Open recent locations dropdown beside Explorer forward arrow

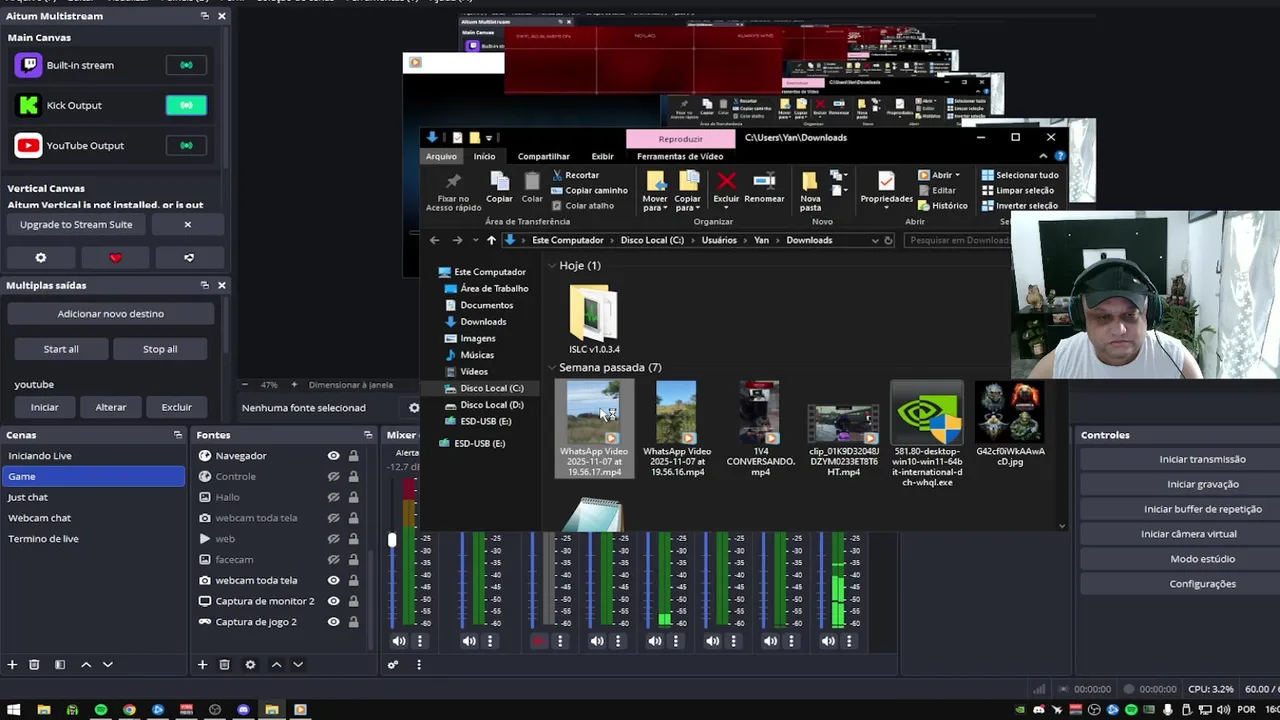click(x=474, y=240)
